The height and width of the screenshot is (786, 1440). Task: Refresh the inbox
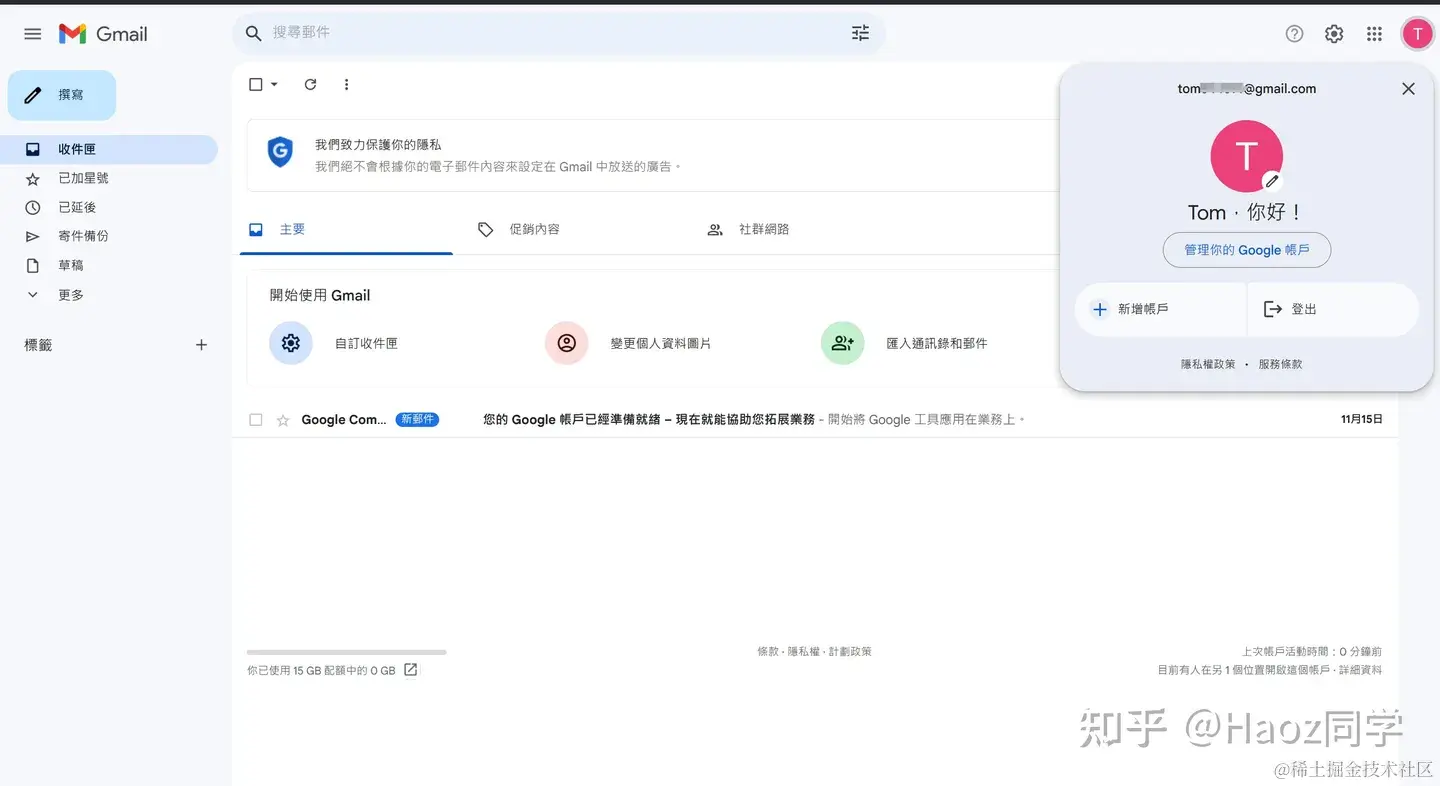(310, 85)
